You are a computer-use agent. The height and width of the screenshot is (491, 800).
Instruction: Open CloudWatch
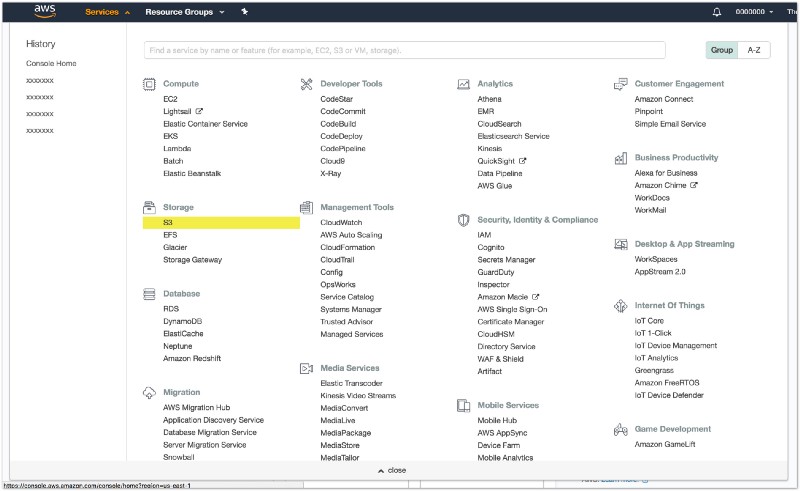(341, 223)
